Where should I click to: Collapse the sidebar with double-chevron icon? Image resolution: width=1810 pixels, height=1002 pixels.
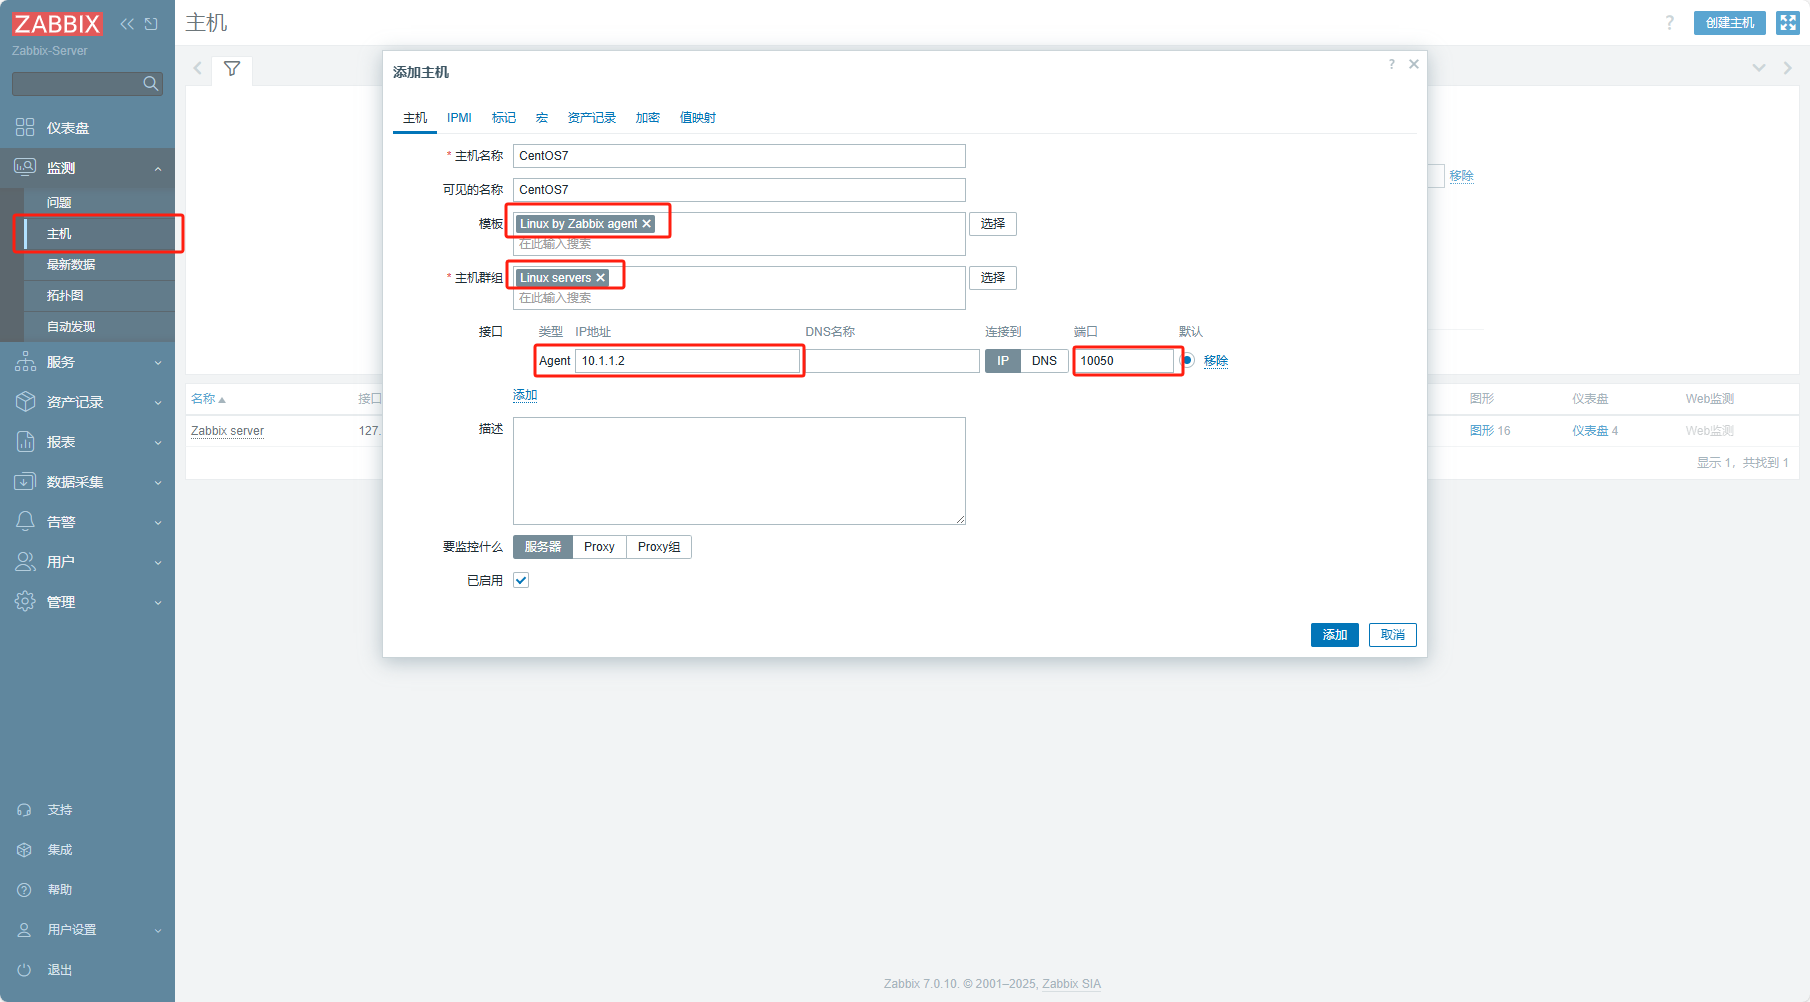tap(127, 24)
